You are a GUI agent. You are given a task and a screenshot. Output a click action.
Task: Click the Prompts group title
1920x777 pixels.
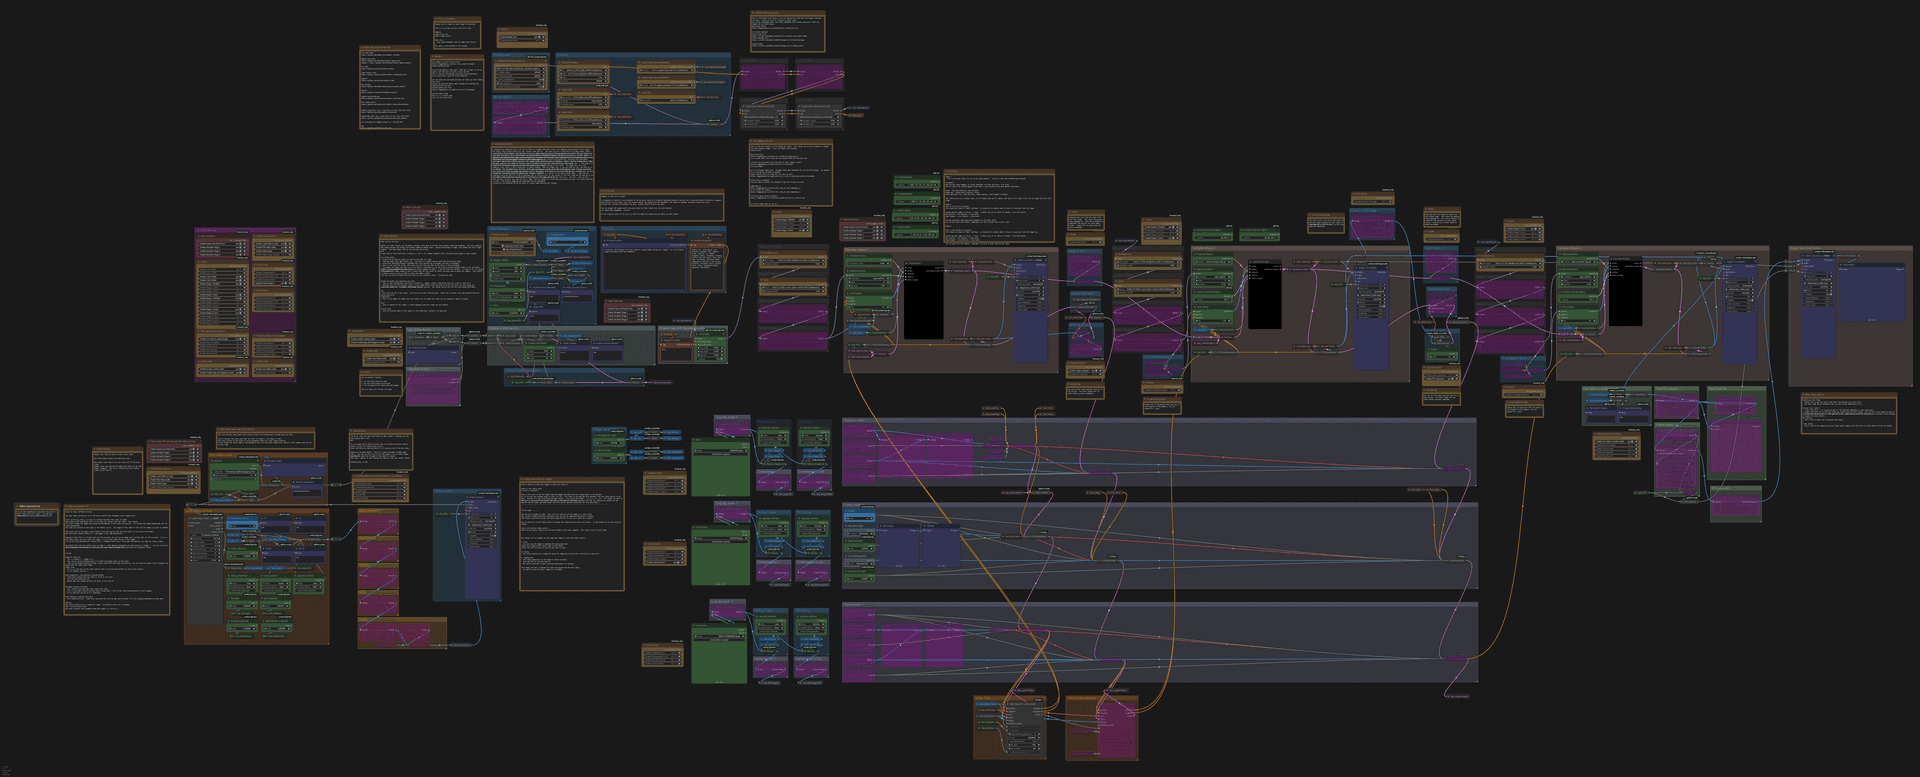pyautogui.click(x=610, y=229)
